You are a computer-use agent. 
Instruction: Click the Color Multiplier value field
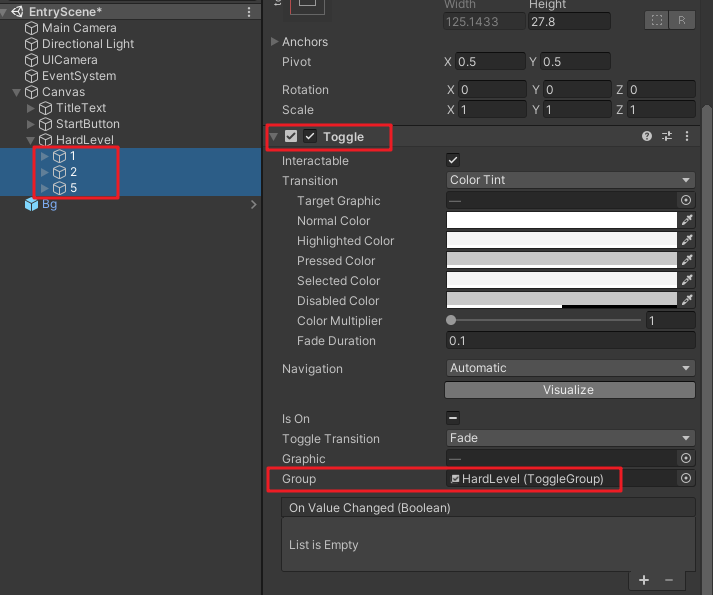[x=671, y=321]
